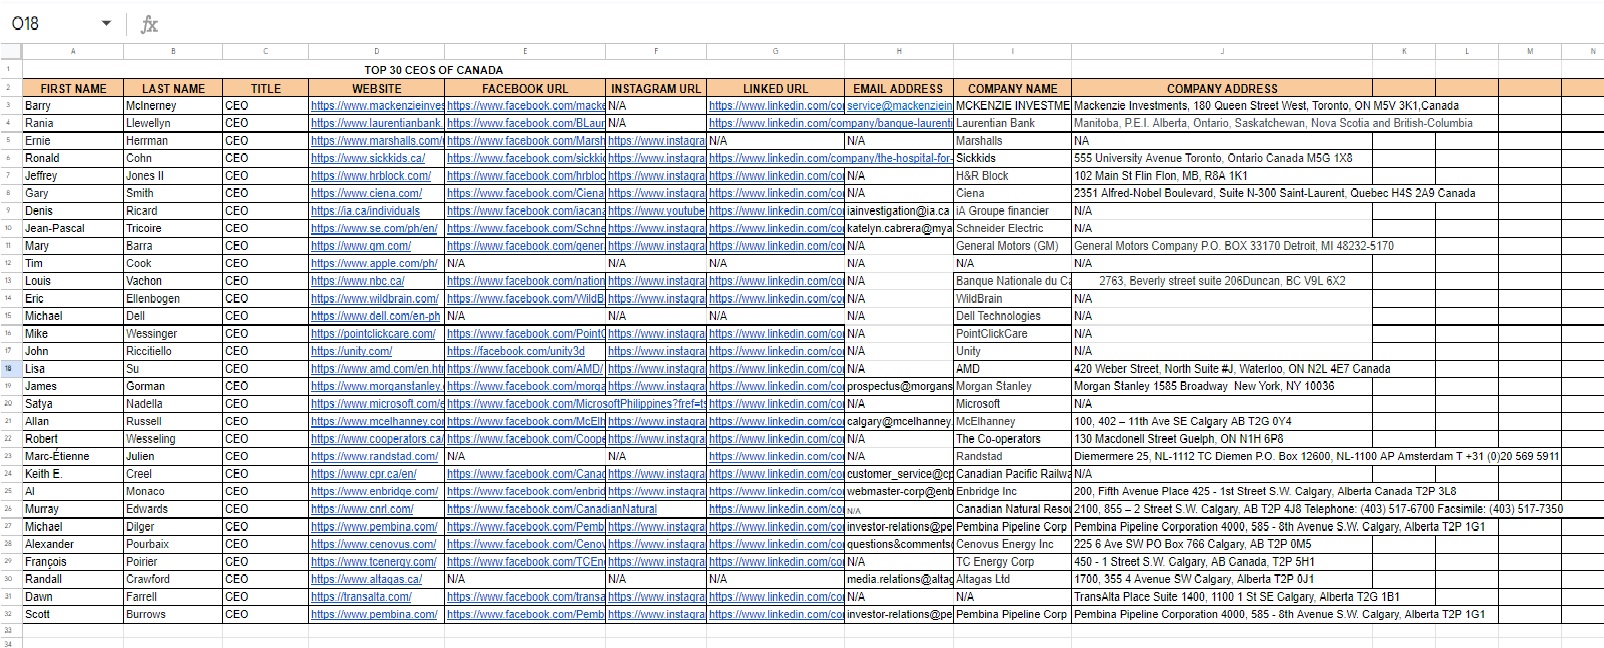1604x648 pixels.
Task: Open the Name Box dropdown arrow
Action: click(x=106, y=24)
